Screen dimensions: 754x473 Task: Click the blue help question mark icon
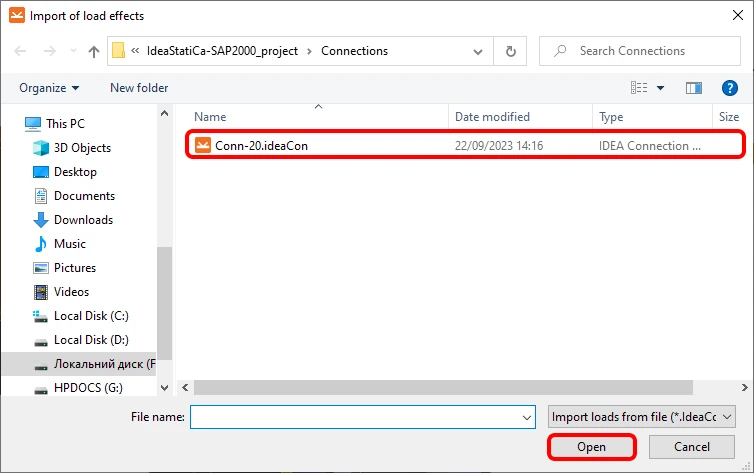(729, 88)
